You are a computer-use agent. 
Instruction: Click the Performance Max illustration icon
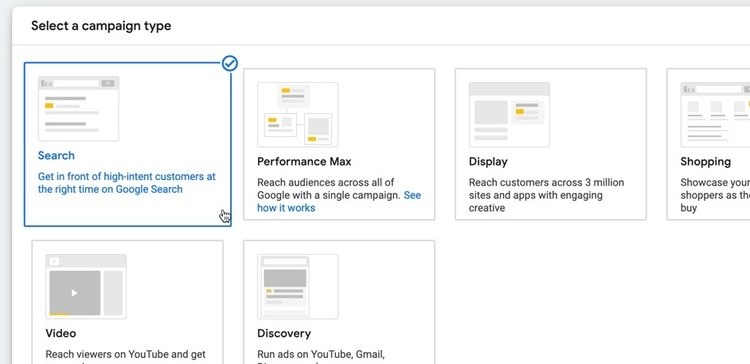(x=298, y=114)
